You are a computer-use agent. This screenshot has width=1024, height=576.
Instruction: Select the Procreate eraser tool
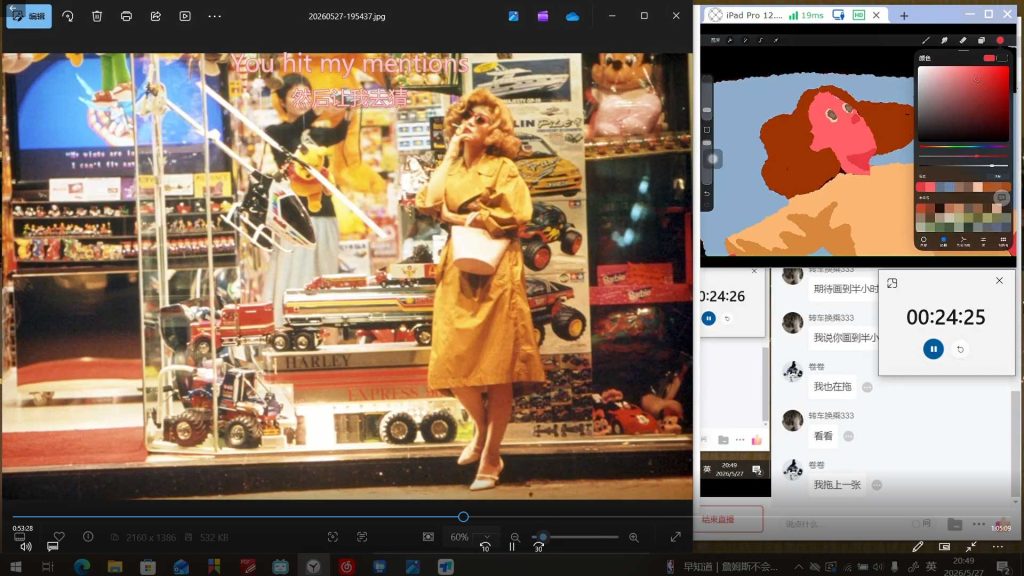pos(963,40)
